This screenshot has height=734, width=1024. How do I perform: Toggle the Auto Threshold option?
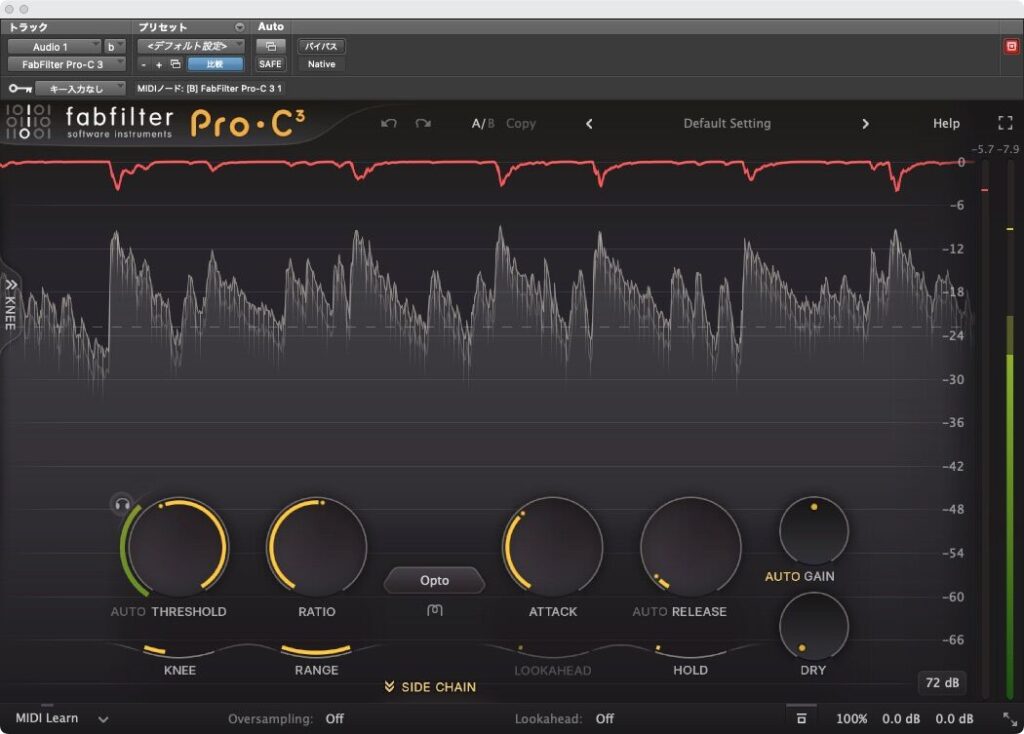(x=128, y=612)
